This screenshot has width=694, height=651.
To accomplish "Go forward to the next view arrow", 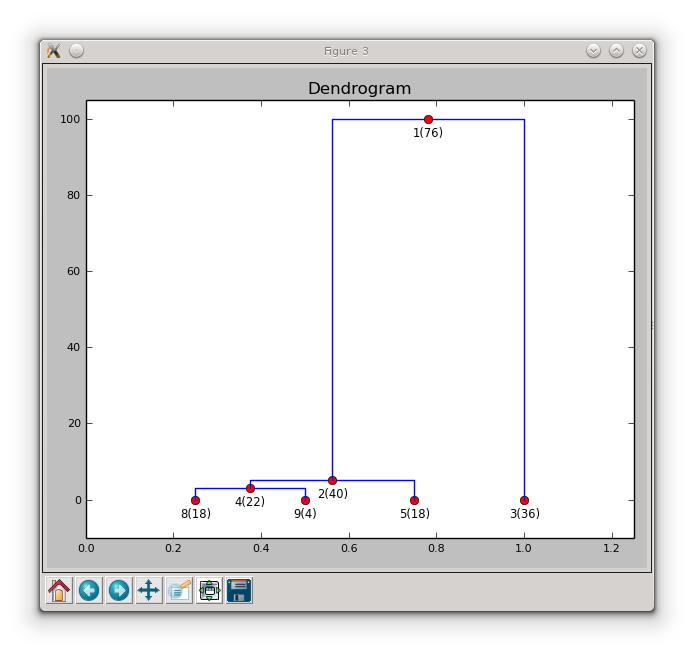I will pos(119,590).
